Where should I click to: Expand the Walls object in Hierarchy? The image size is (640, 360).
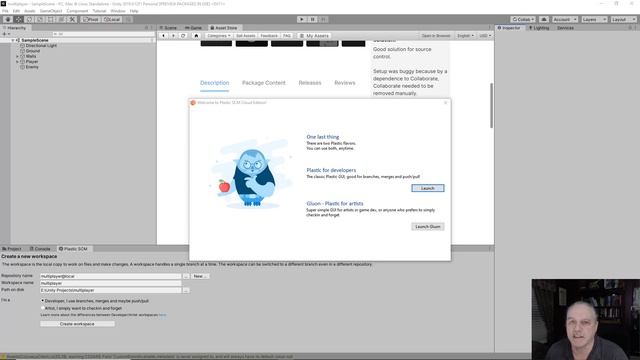pos(17,56)
